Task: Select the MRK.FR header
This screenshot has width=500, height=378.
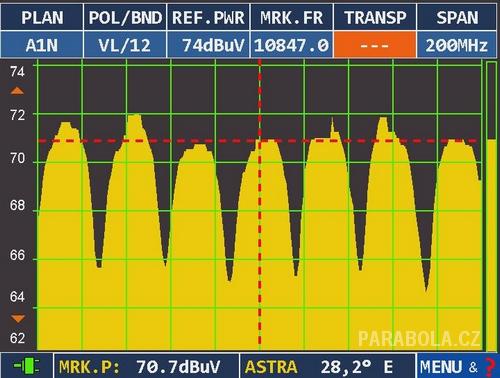Action: coord(291,17)
